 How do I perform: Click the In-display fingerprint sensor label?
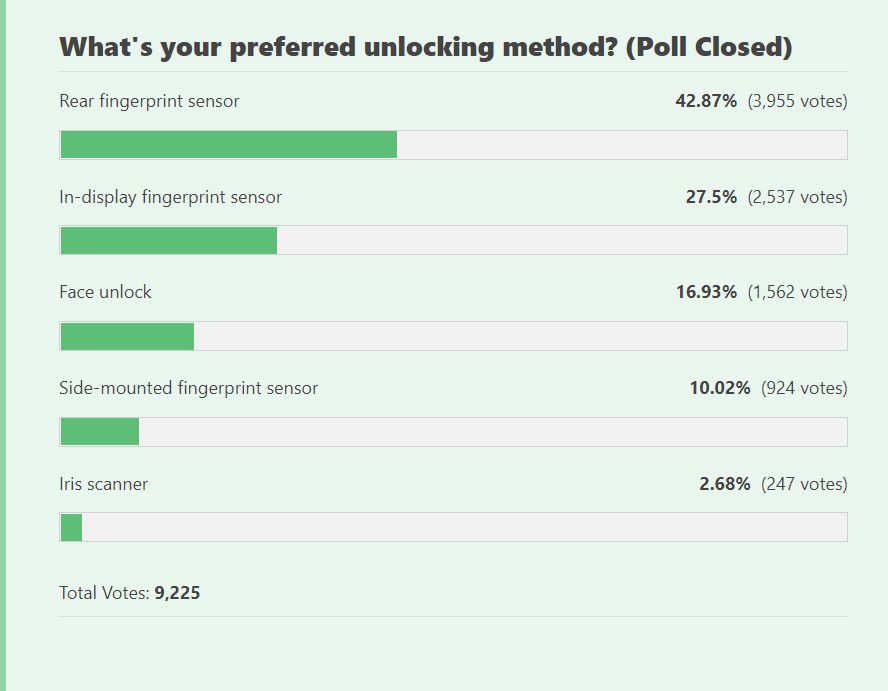(170, 197)
